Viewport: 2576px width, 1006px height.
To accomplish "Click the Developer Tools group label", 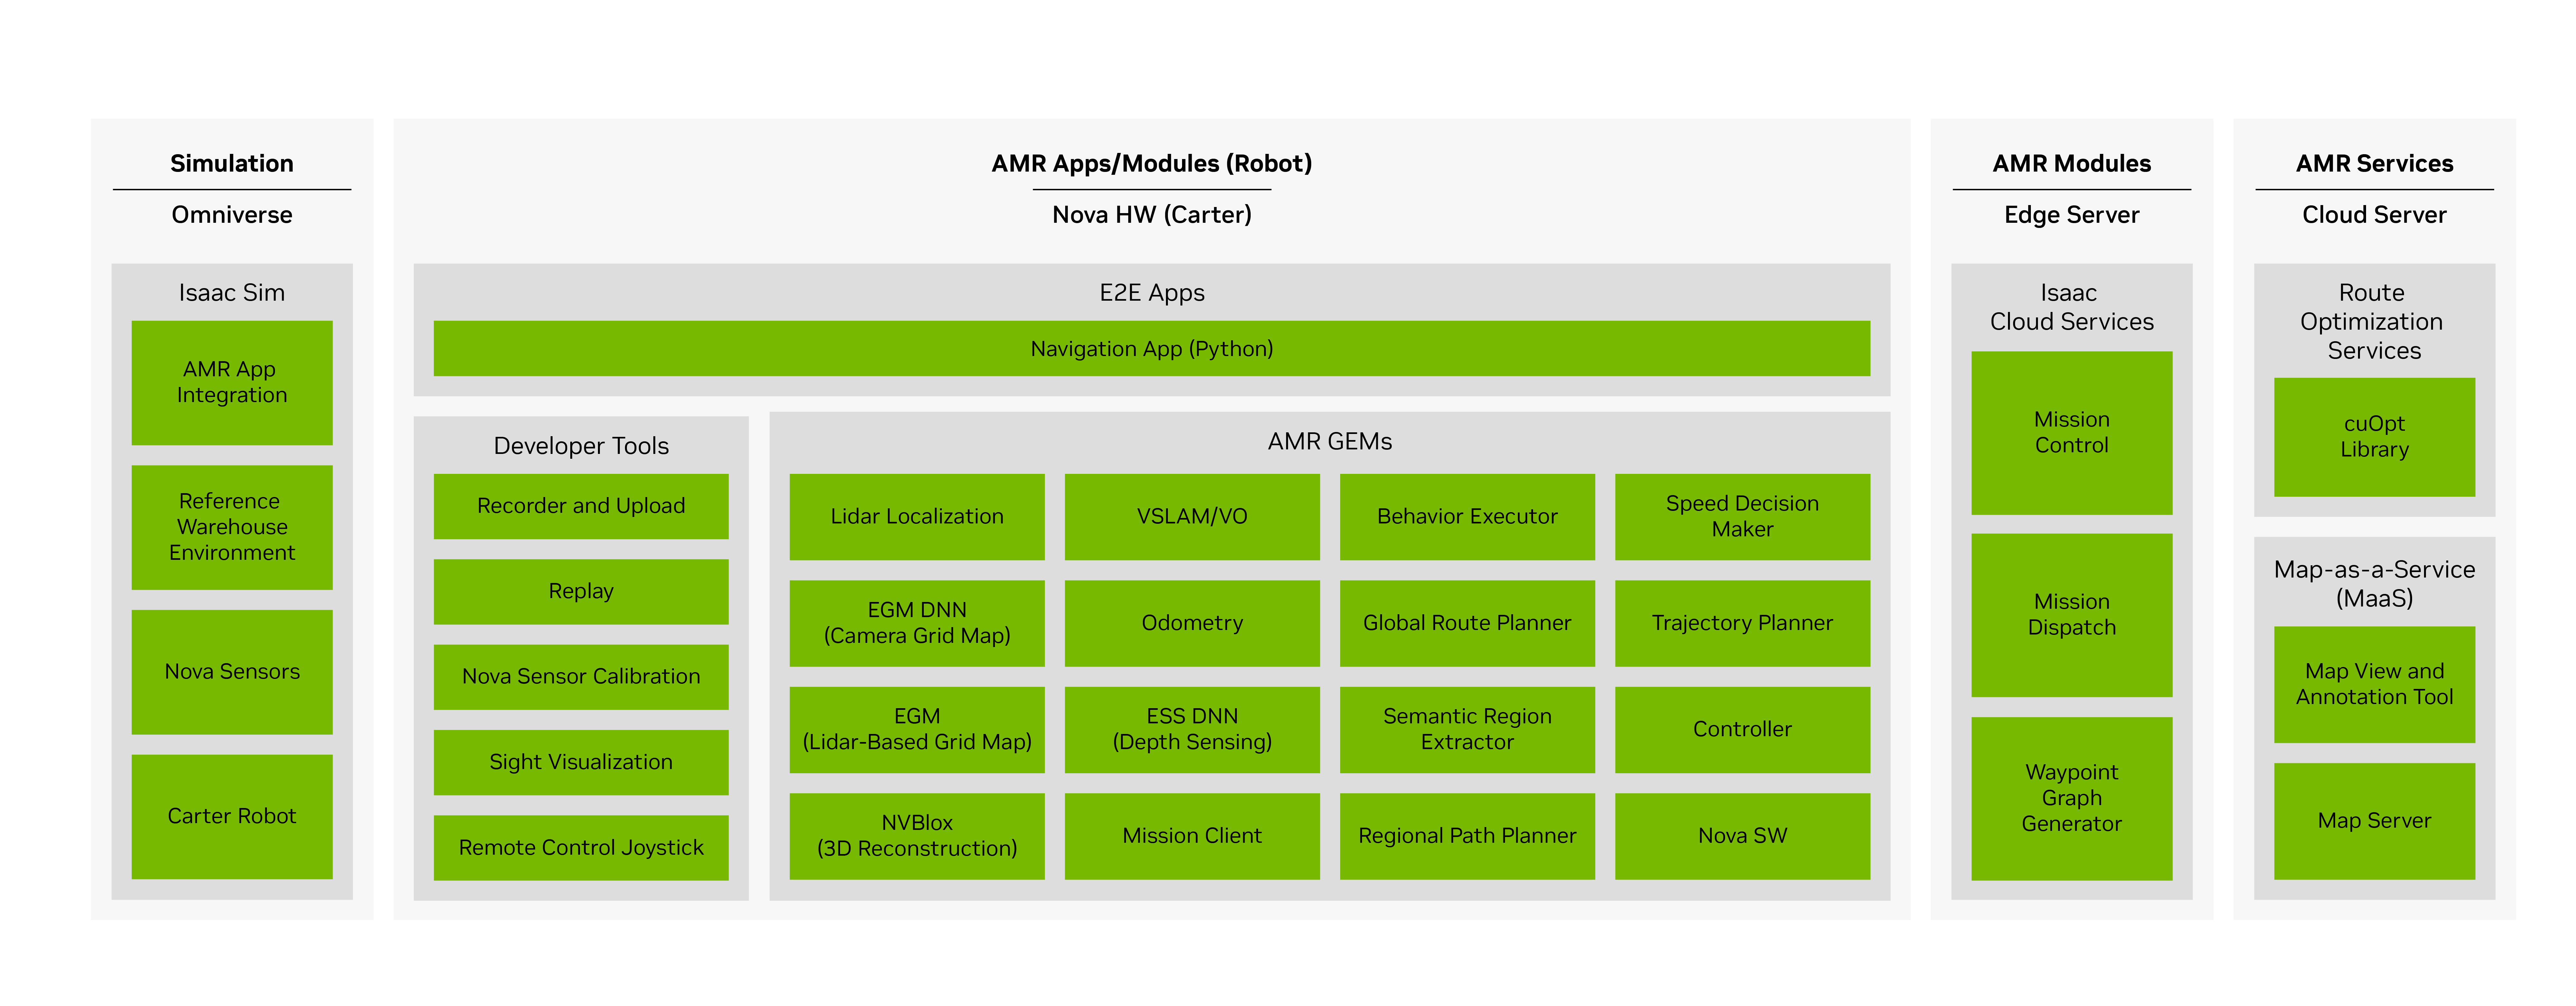I will point(581,446).
